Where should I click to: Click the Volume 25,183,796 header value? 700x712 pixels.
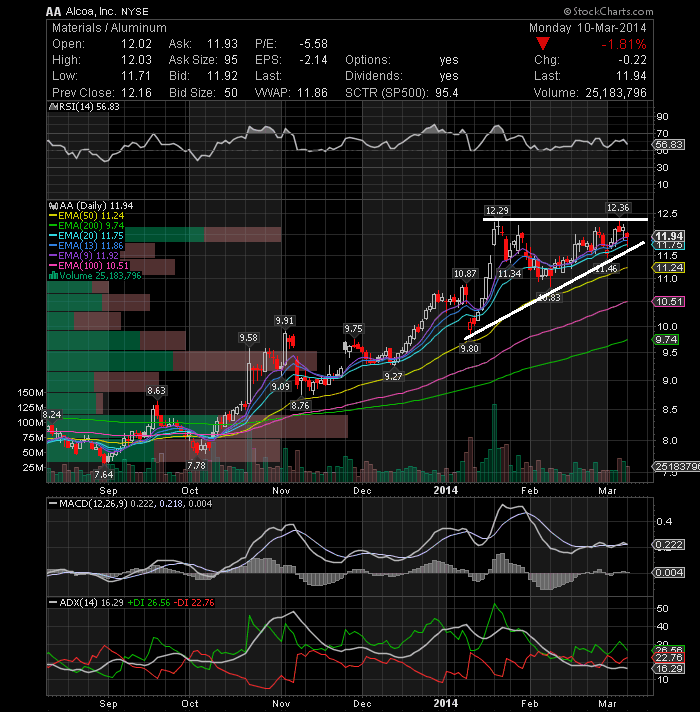(616, 93)
